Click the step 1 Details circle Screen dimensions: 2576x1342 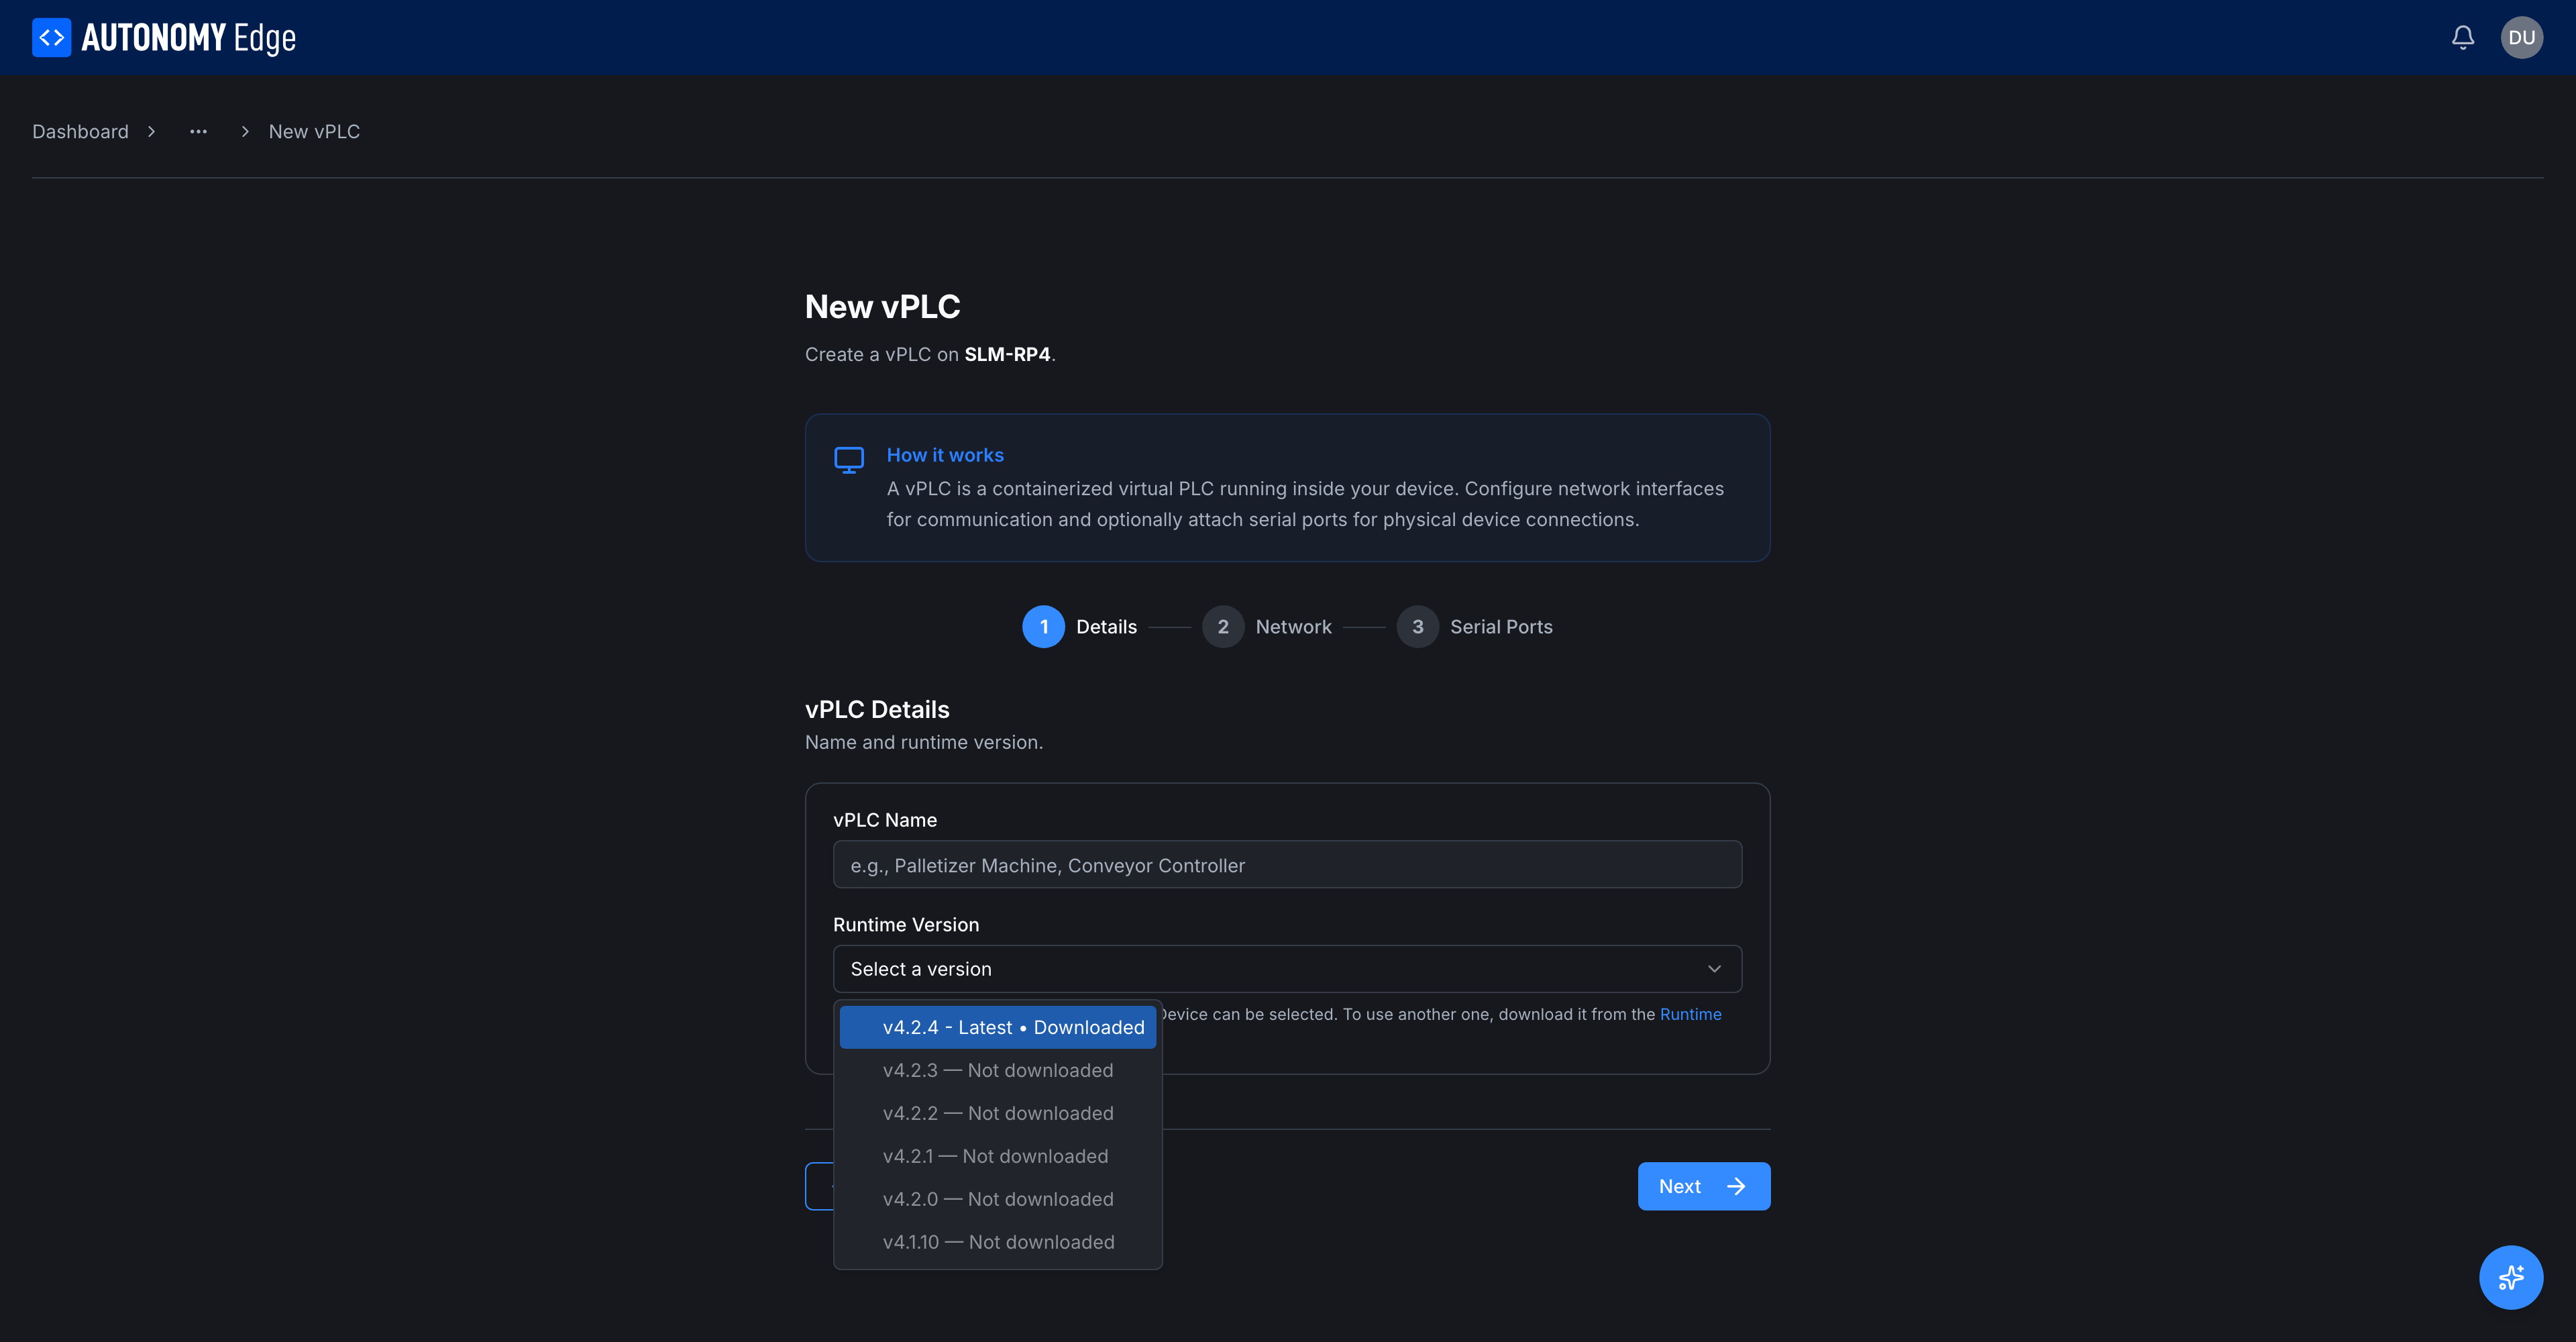[1043, 627]
